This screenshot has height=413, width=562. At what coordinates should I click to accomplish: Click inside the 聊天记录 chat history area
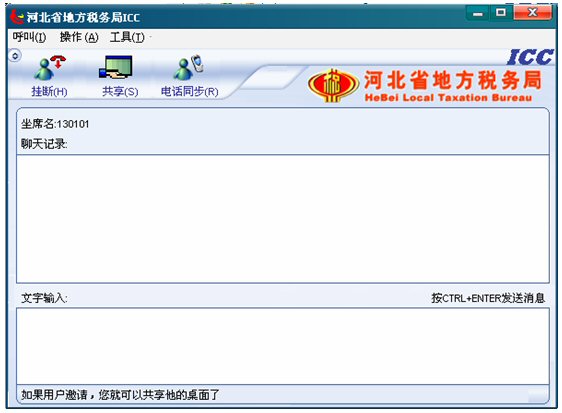pyautogui.click(x=282, y=219)
